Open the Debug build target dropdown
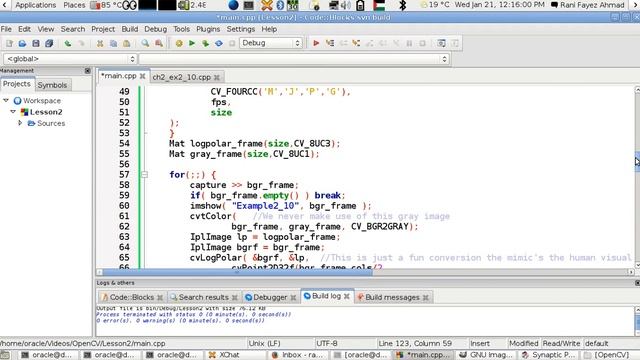This screenshot has height=360, width=640. tap(271, 43)
